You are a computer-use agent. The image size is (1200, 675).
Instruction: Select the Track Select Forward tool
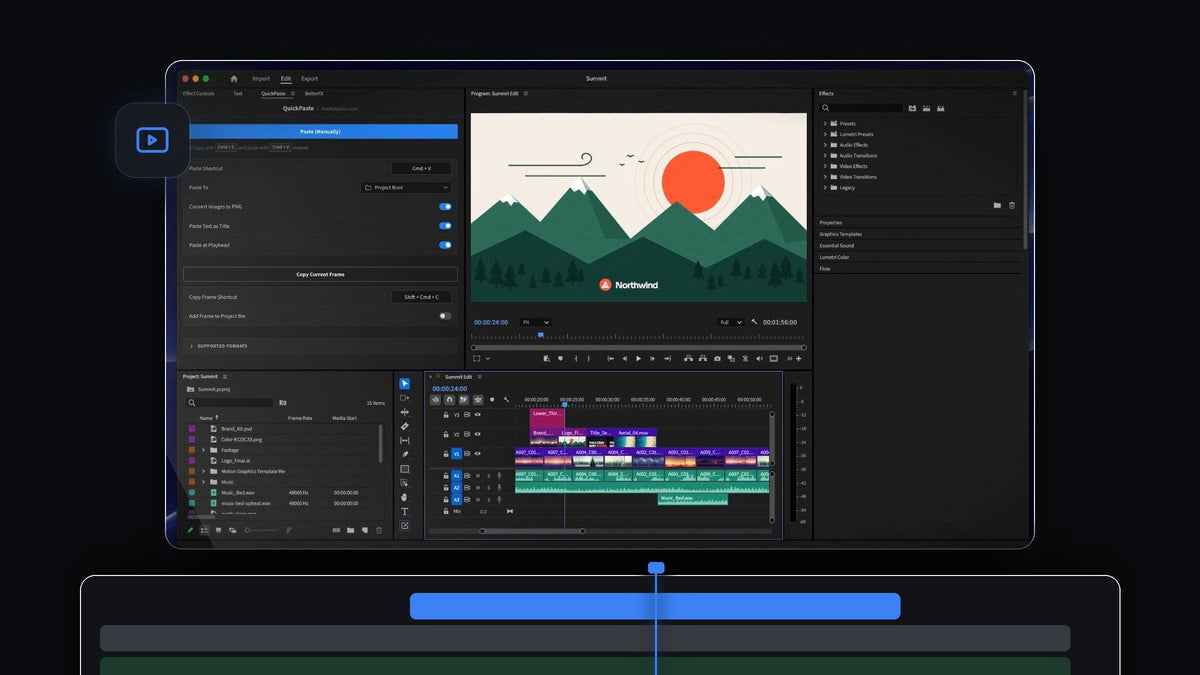405,398
